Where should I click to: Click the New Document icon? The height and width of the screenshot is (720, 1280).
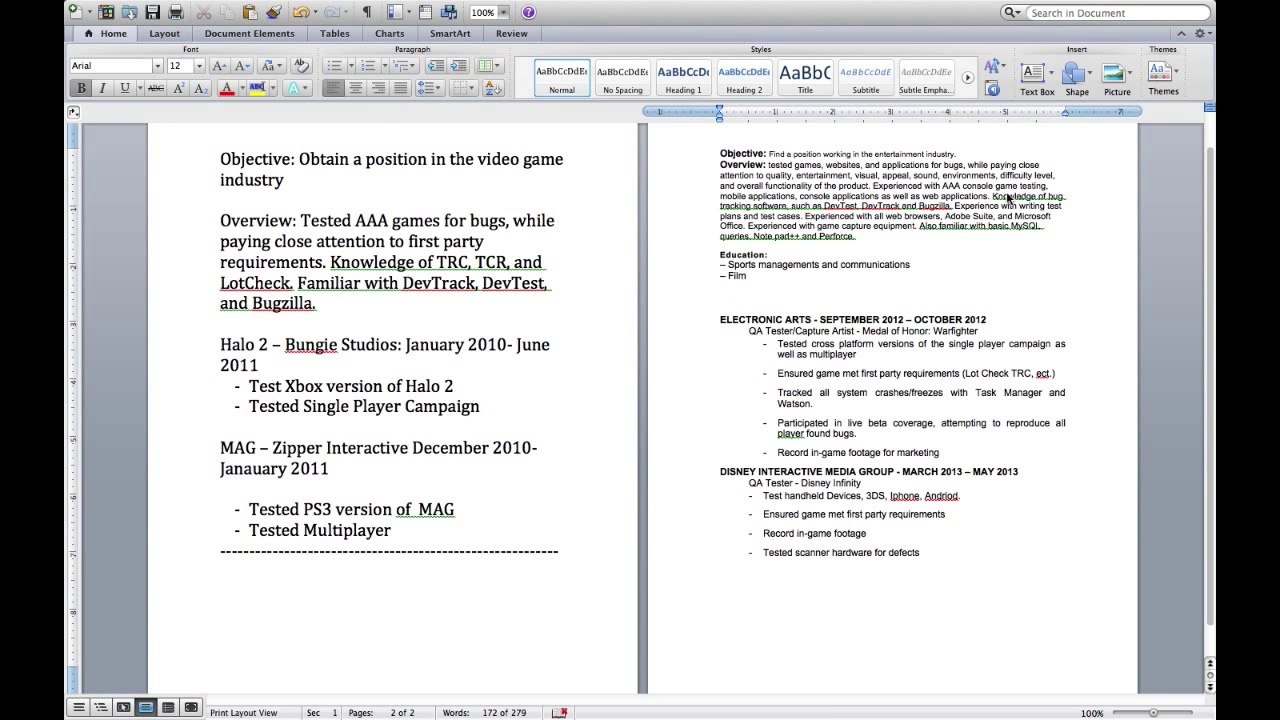pos(76,12)
